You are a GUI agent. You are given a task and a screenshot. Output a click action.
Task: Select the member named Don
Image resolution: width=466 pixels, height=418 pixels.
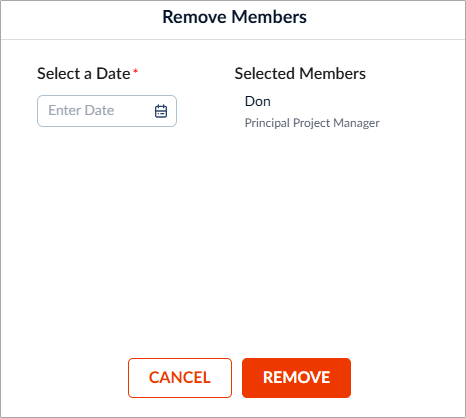pyautogui.click(x=258, y=101)
